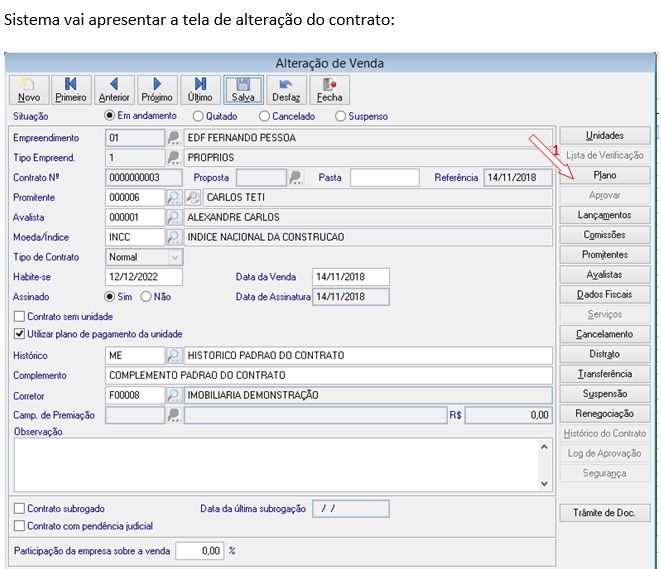The image size is (661, 569).
Task: Click Observação scrollbar down arrow
Action: tap(544, 483)
